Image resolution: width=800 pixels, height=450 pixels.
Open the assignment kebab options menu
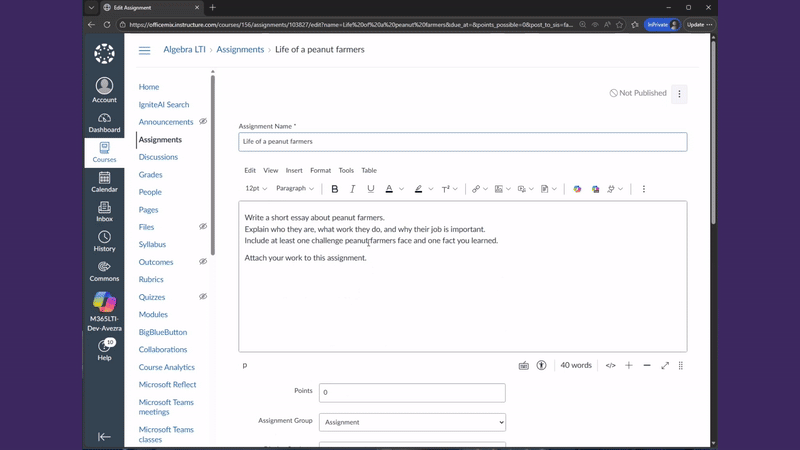[x=679, y=94]
